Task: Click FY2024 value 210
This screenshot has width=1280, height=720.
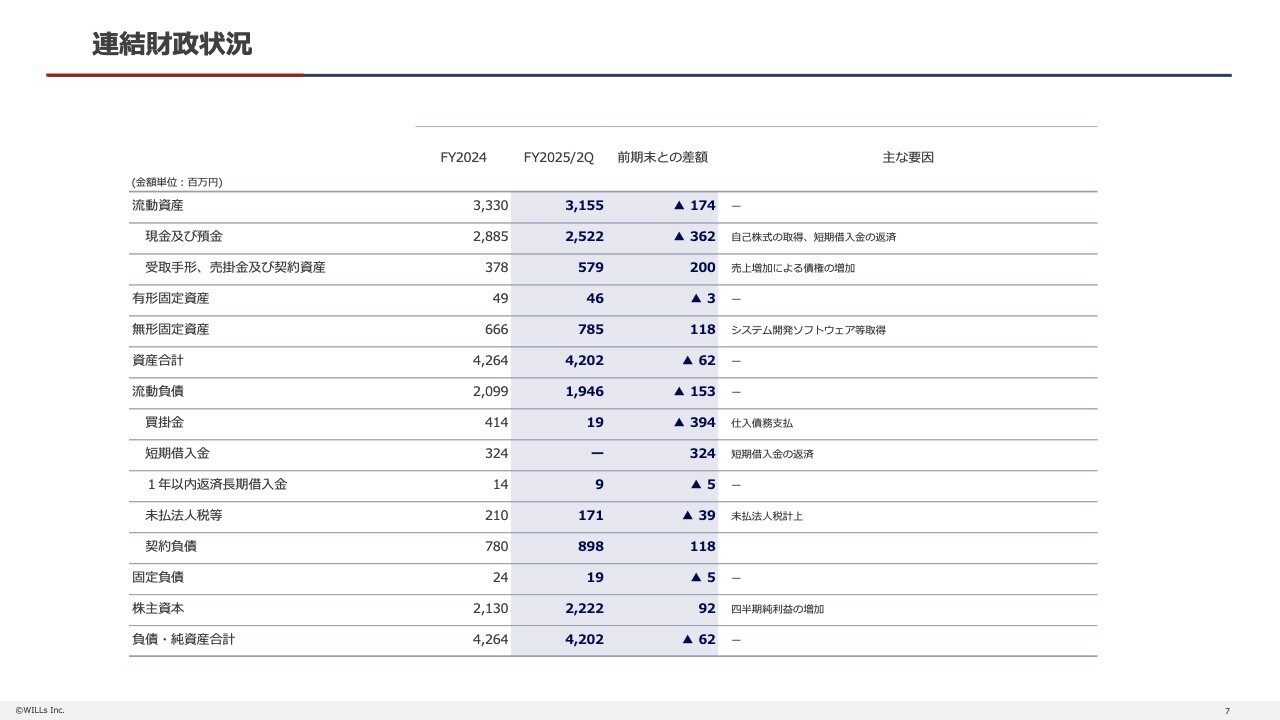Action: [497, 516]
